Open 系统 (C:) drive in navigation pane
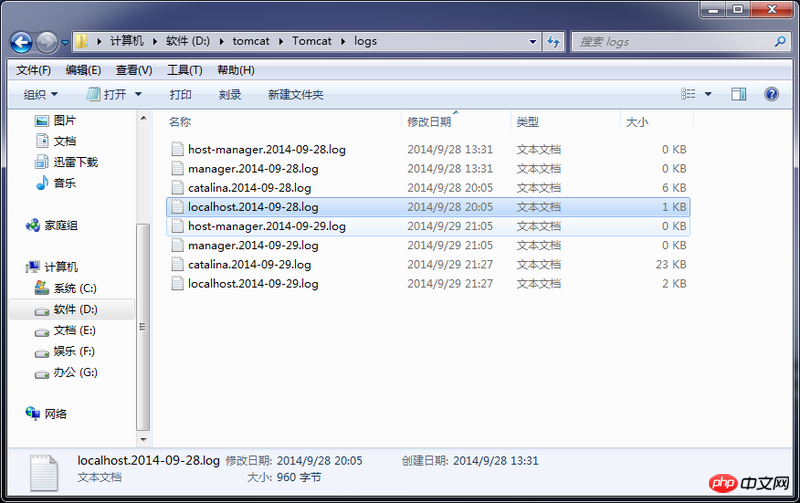The image size is (800, 503). [x=65, y=288]
